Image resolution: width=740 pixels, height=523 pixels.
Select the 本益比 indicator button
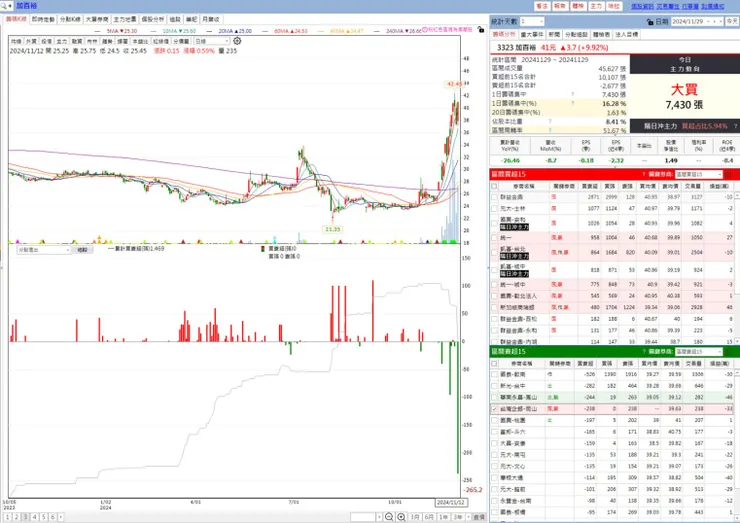click(140, 41)
